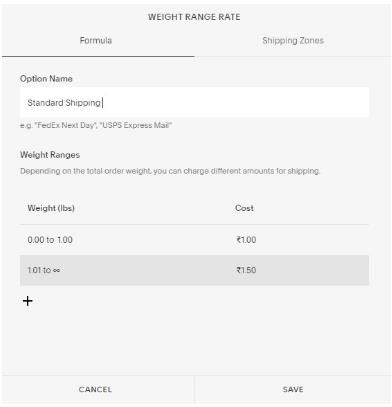Viewport: 392px width, 407px height.
Task: Click the infinity symbol in second range
Action: pos(56,270)
